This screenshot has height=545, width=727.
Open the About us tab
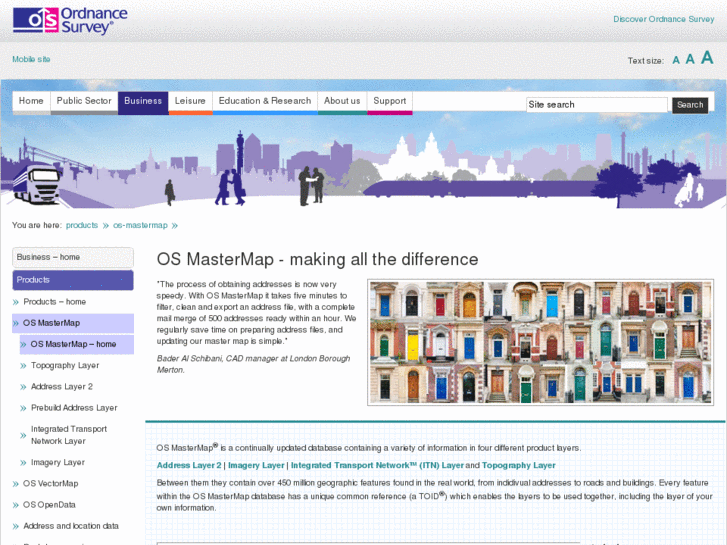pyautogui.click(x=342, y=102)
